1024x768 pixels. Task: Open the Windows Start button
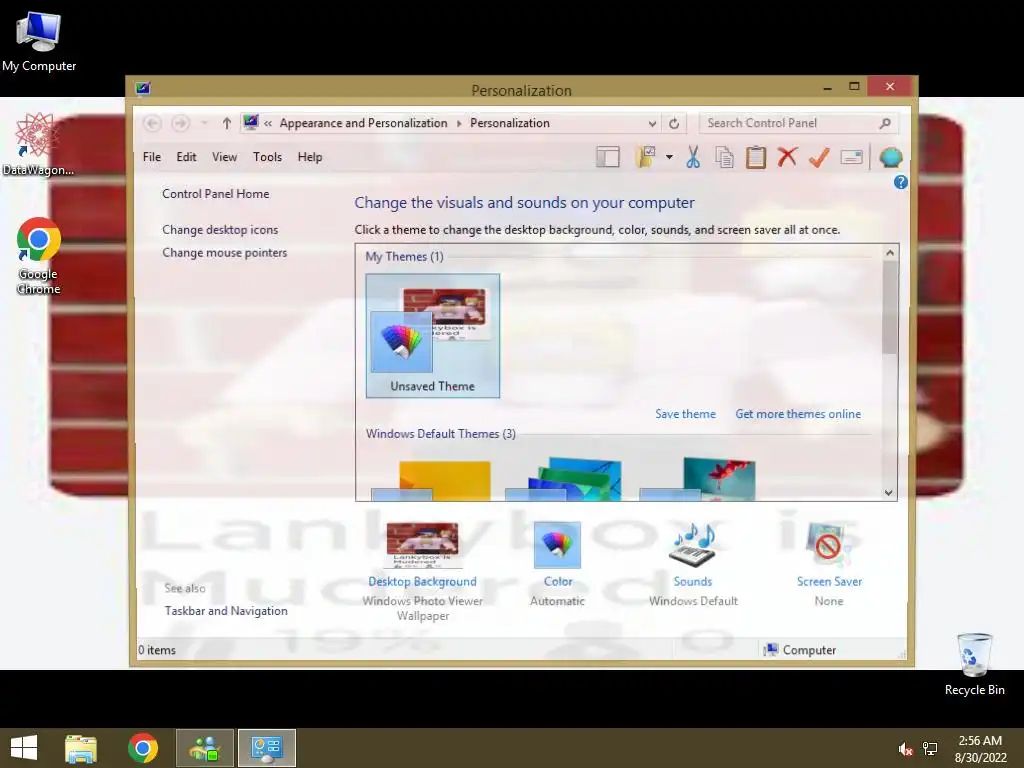(x=24, y=748)
